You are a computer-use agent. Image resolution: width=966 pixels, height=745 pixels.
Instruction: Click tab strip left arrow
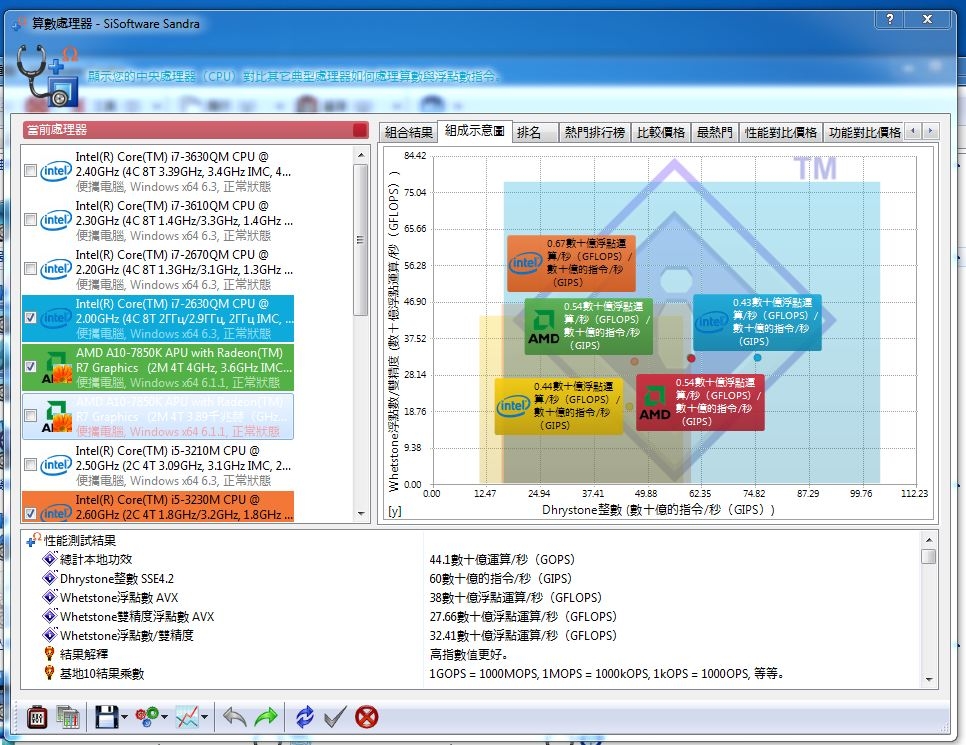coord(913,131)
